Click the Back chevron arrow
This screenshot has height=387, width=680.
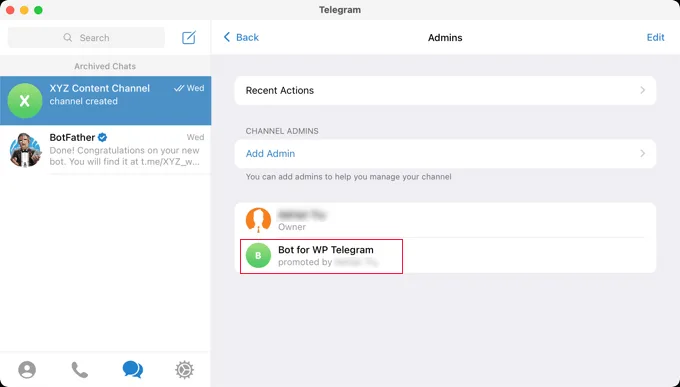pos(226,37)
